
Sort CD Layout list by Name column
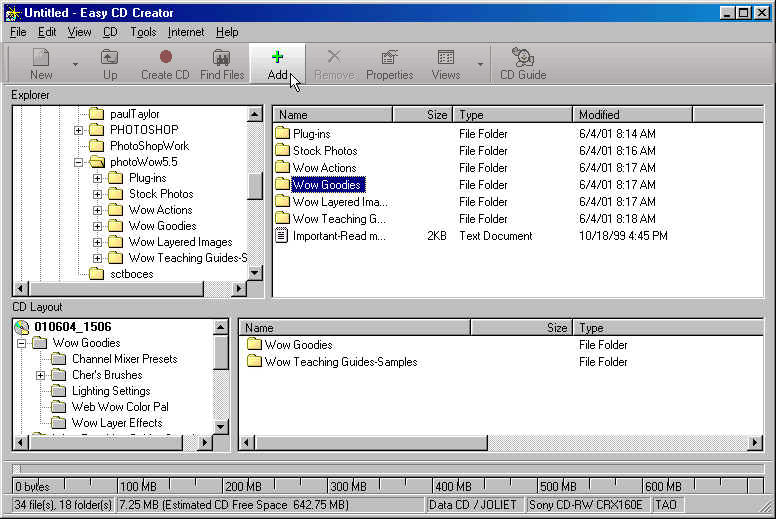pyautogui.click(x=354, y=328)
